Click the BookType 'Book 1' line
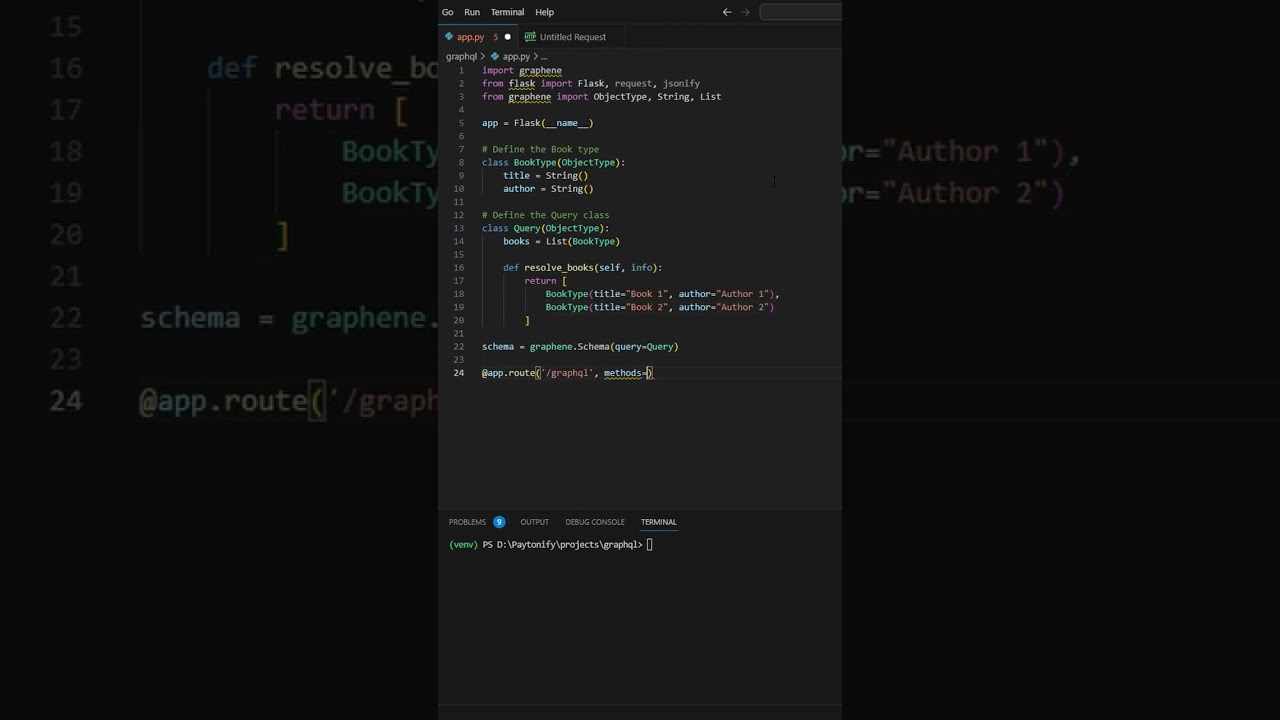The width and height of the screenshot is (1280, 720). (x=662, y=294)
